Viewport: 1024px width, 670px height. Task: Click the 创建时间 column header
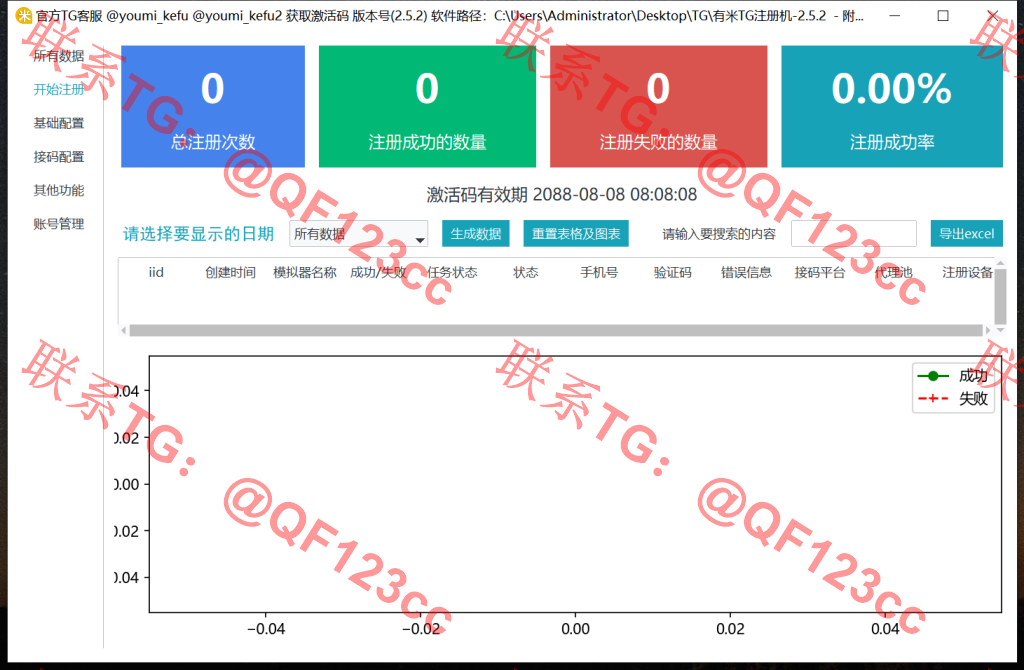[230, 272]
